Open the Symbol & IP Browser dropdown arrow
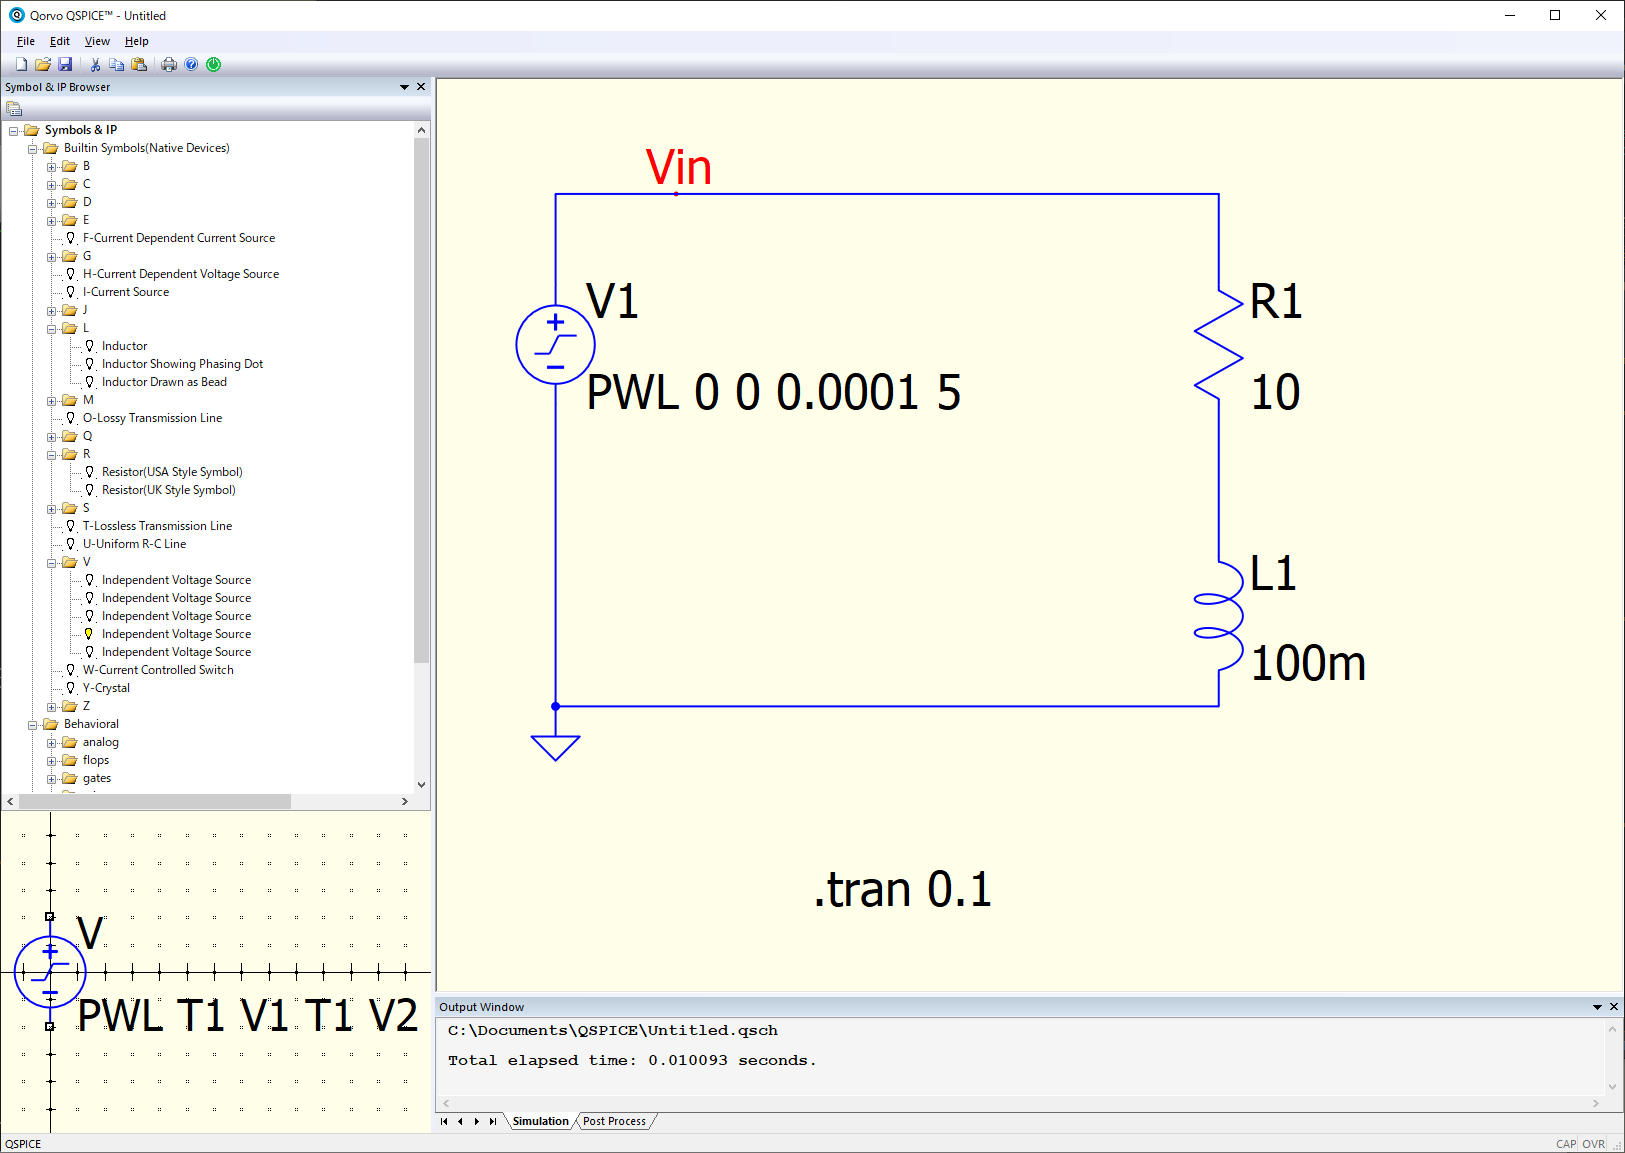 tap(404, 87)
